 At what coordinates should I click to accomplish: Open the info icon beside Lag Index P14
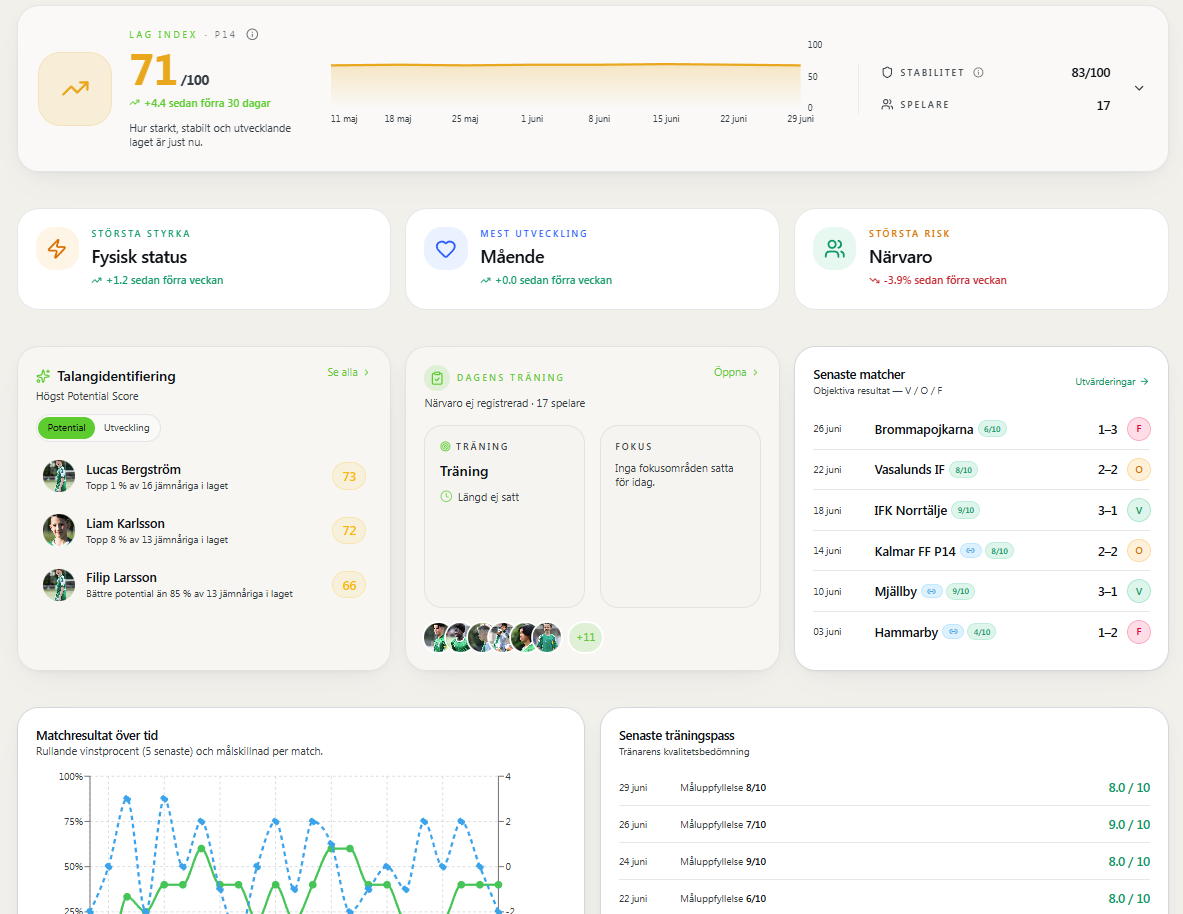tap(253, 34)
